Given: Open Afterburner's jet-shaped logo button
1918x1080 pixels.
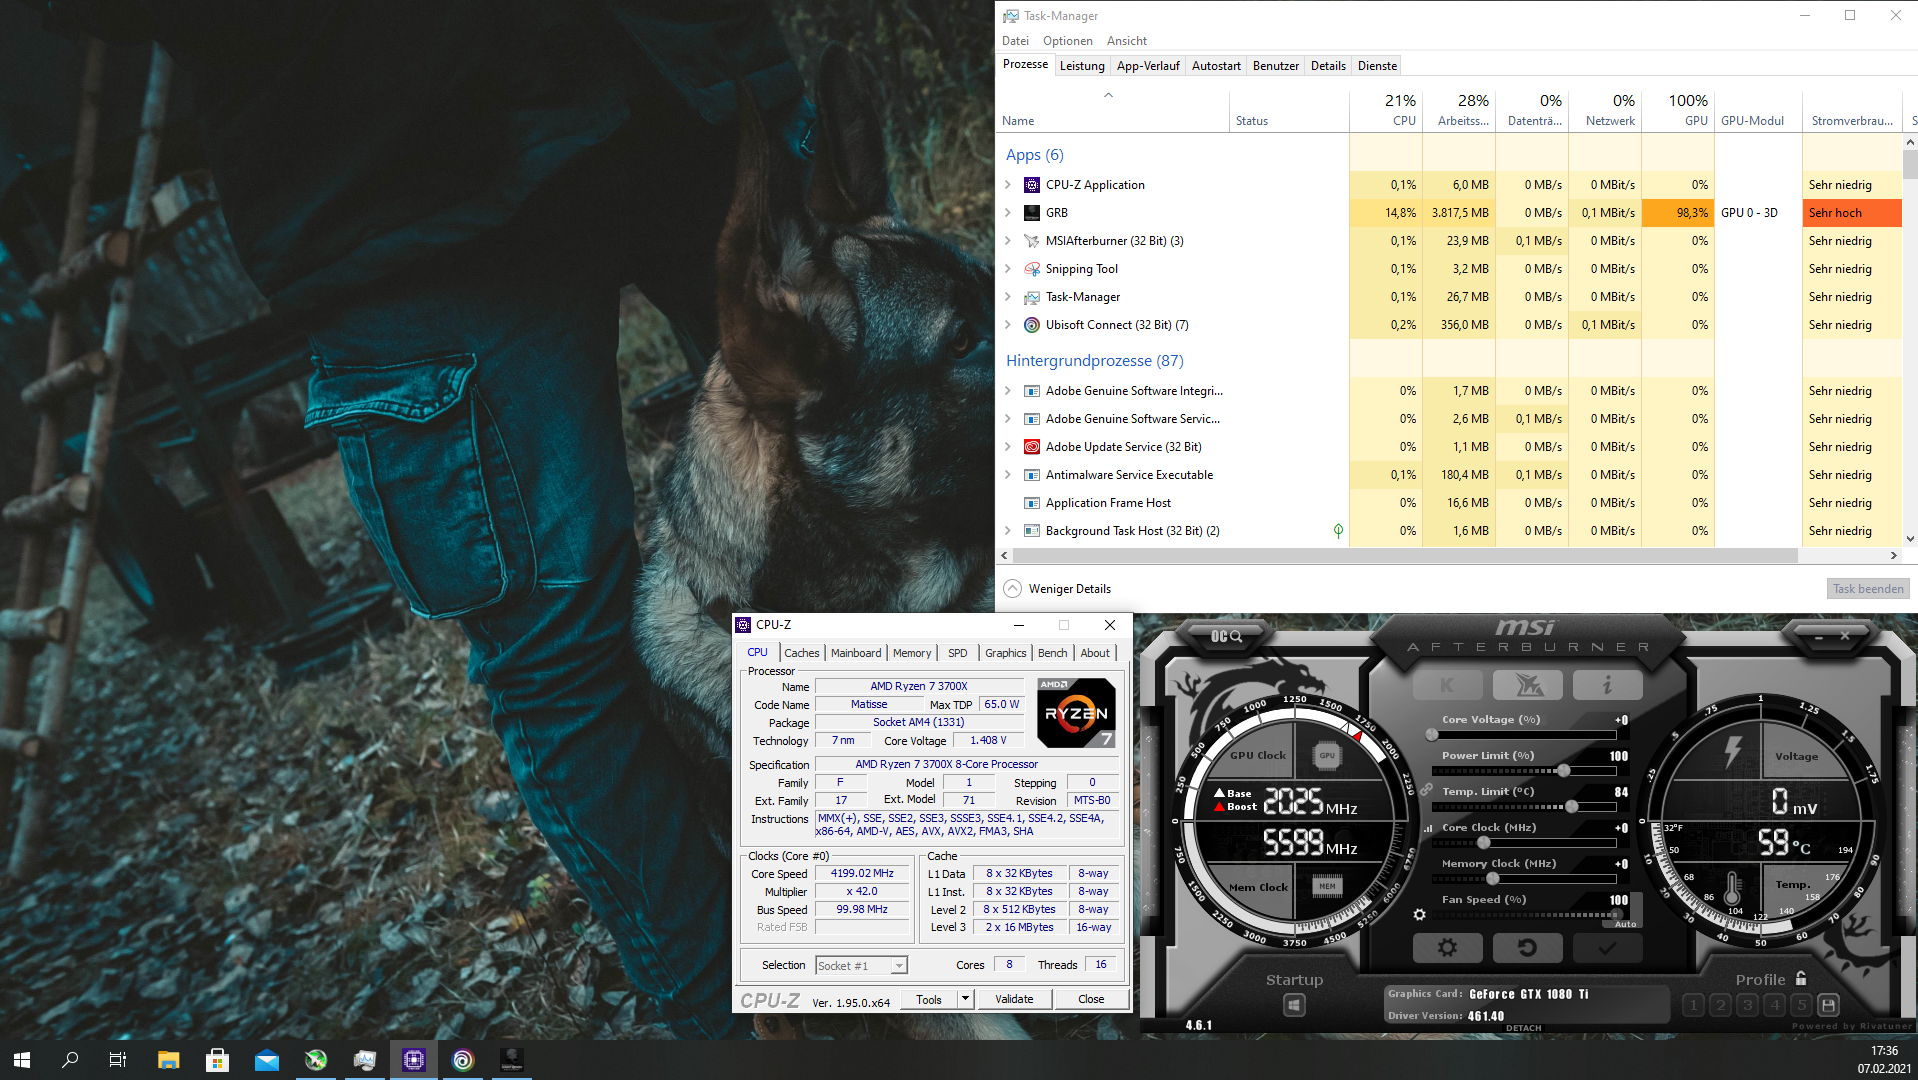Looking at the screenshot, I should tap(1527, 685).
